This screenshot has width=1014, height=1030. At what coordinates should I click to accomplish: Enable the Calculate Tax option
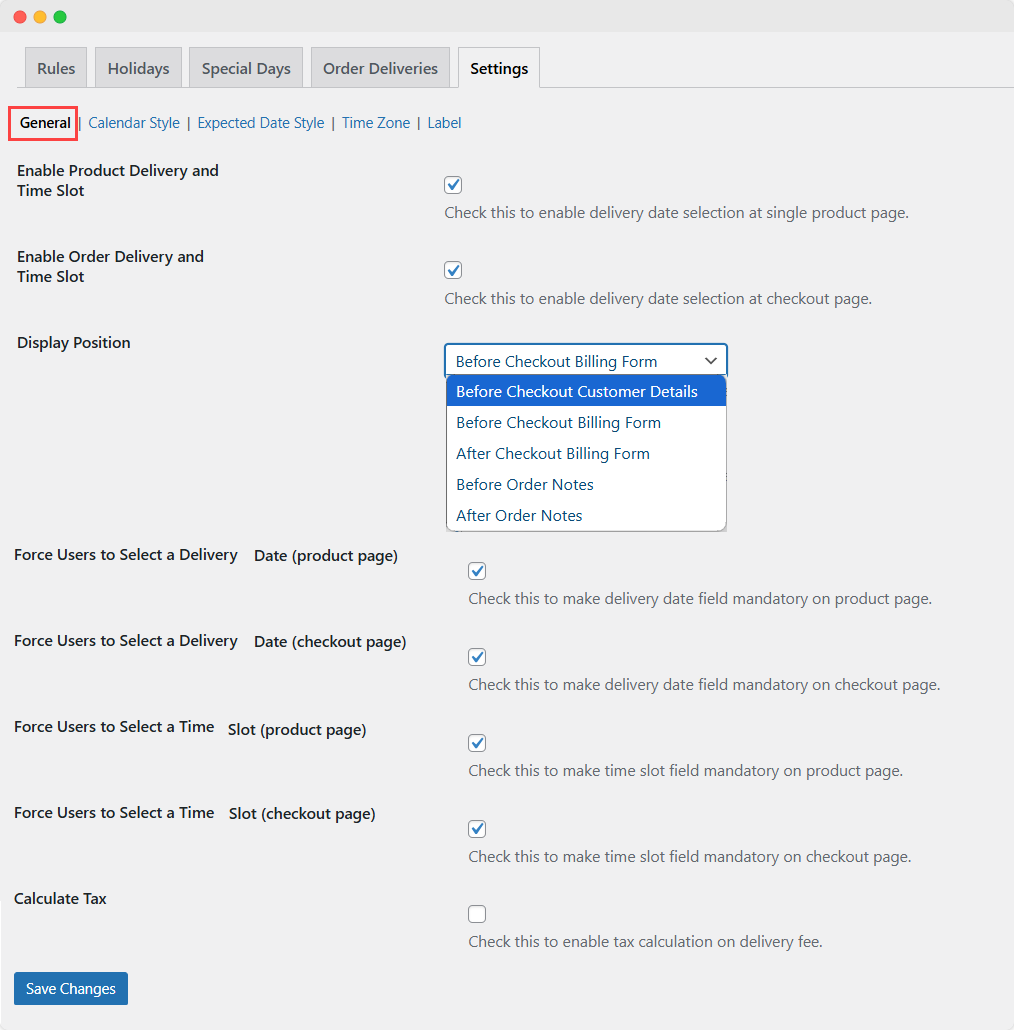[477, 913]
